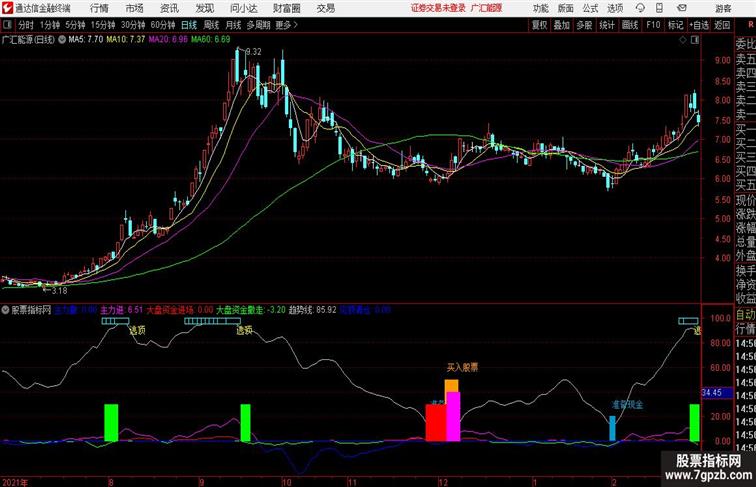Image resolution: width=756 pixels, height=487 pixels.
Task: Click the 买入股票 signal label
Action: click(x=462, y=367)
